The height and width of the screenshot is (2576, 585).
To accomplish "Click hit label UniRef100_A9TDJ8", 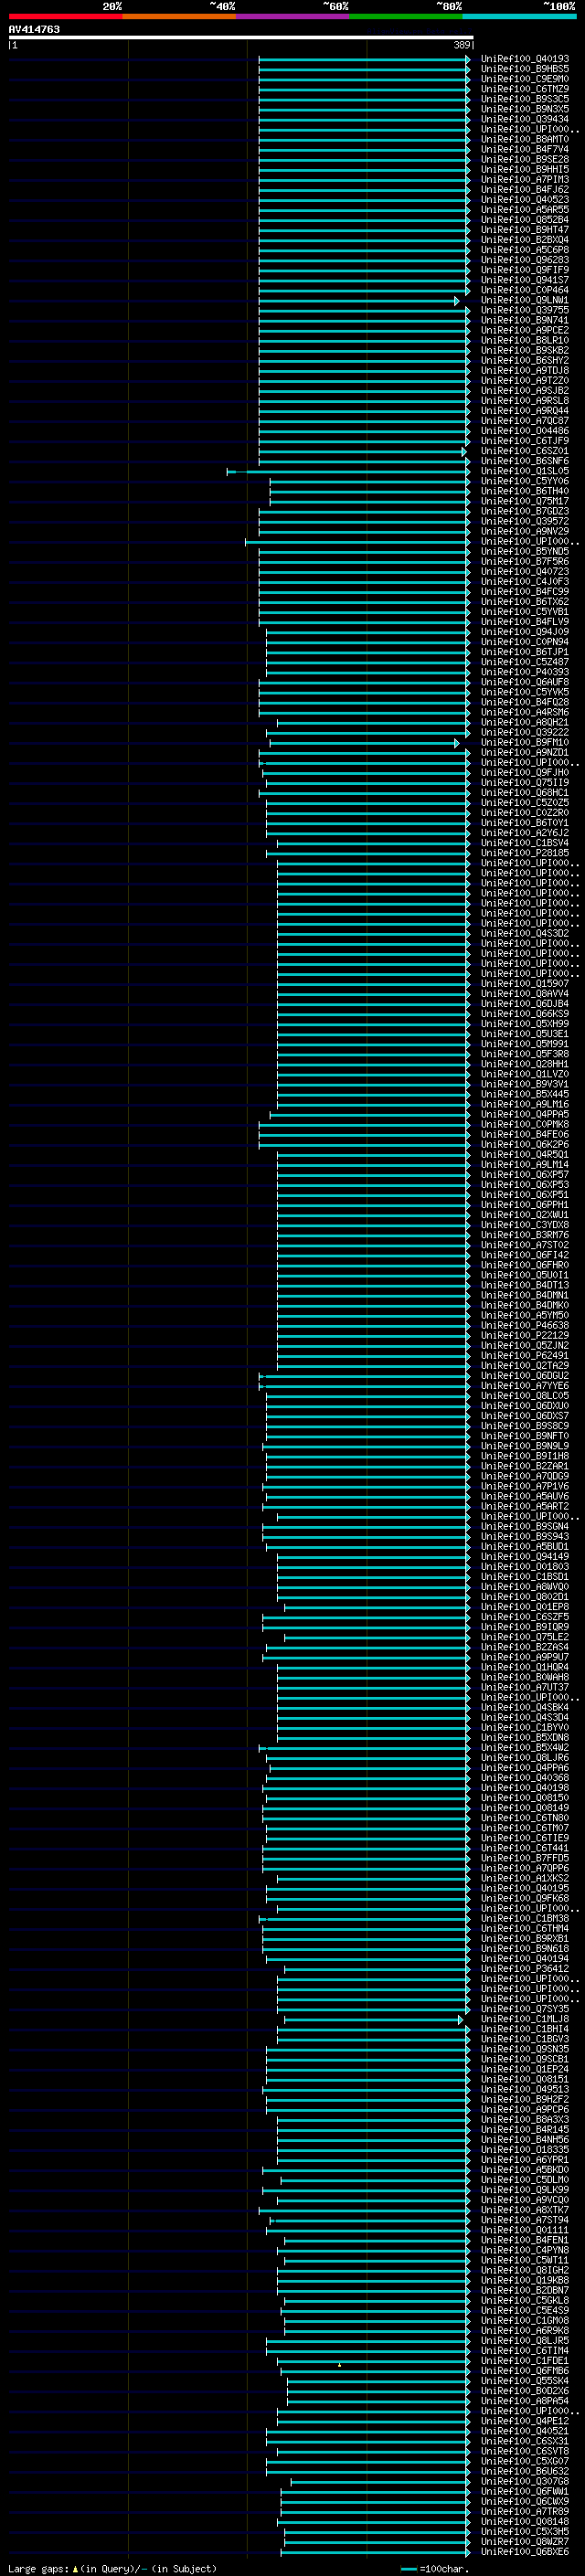I will [524, 371].
